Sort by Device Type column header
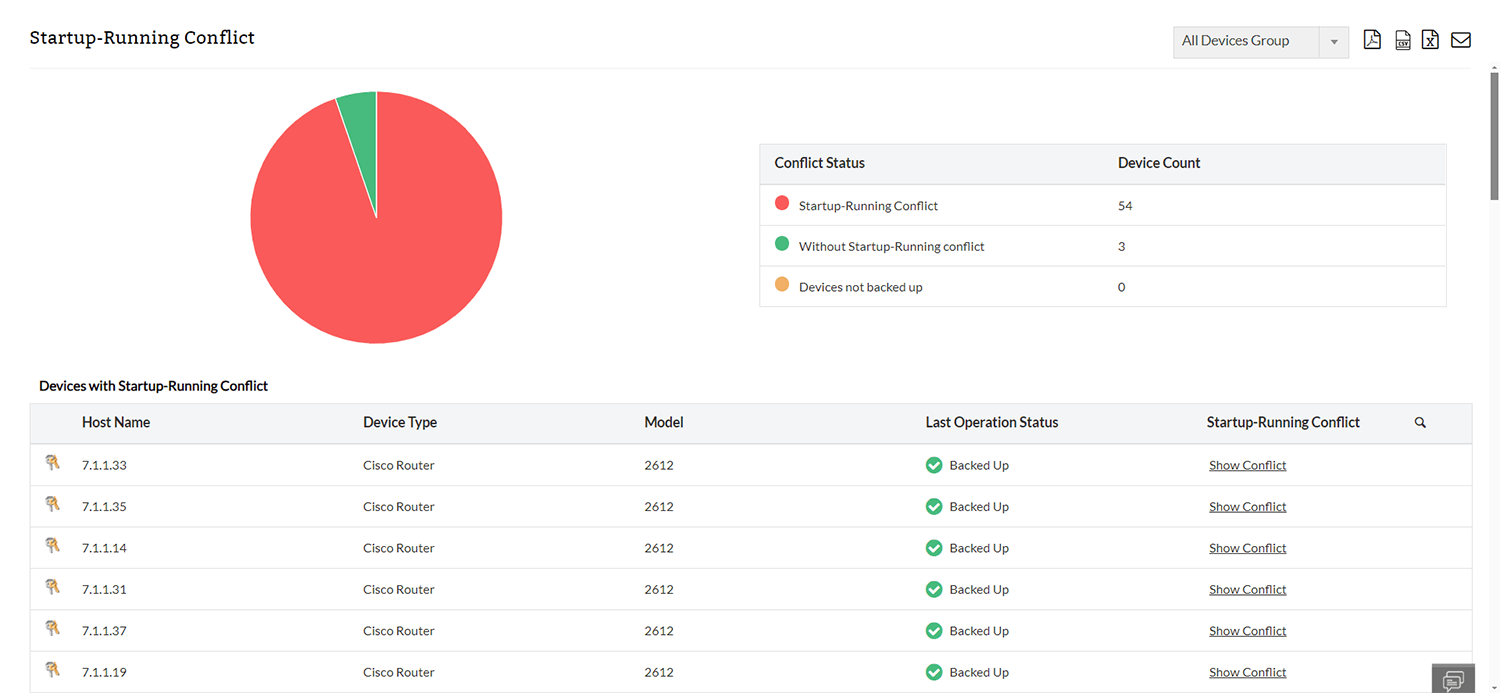Viewport: 1500px width, 693px height. click(x=400, y=423)
